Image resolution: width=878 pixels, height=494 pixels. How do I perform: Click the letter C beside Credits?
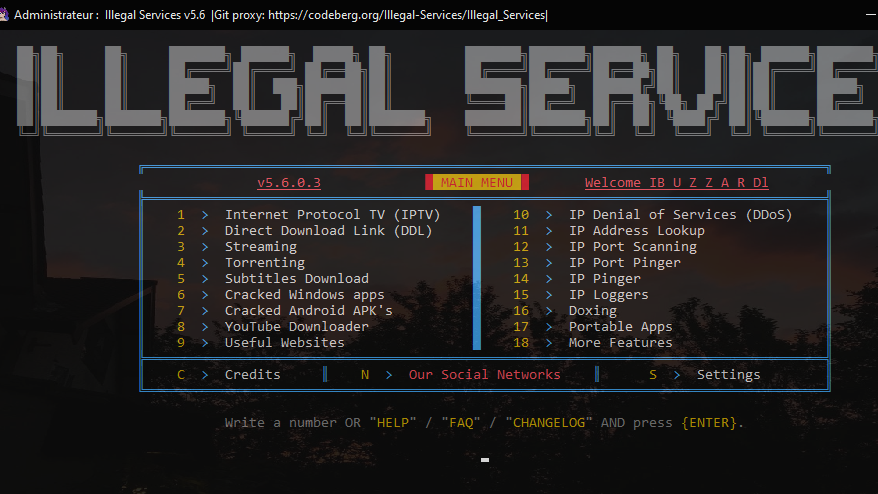[x=181, y=375]
